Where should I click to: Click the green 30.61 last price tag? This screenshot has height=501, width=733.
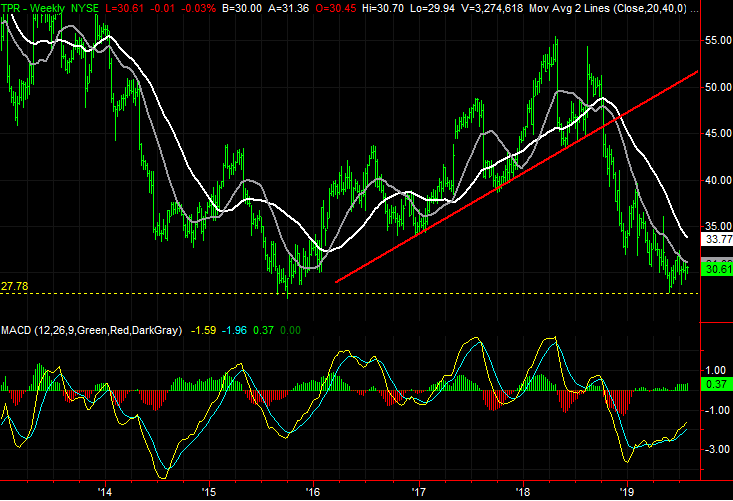click(716, 269)
